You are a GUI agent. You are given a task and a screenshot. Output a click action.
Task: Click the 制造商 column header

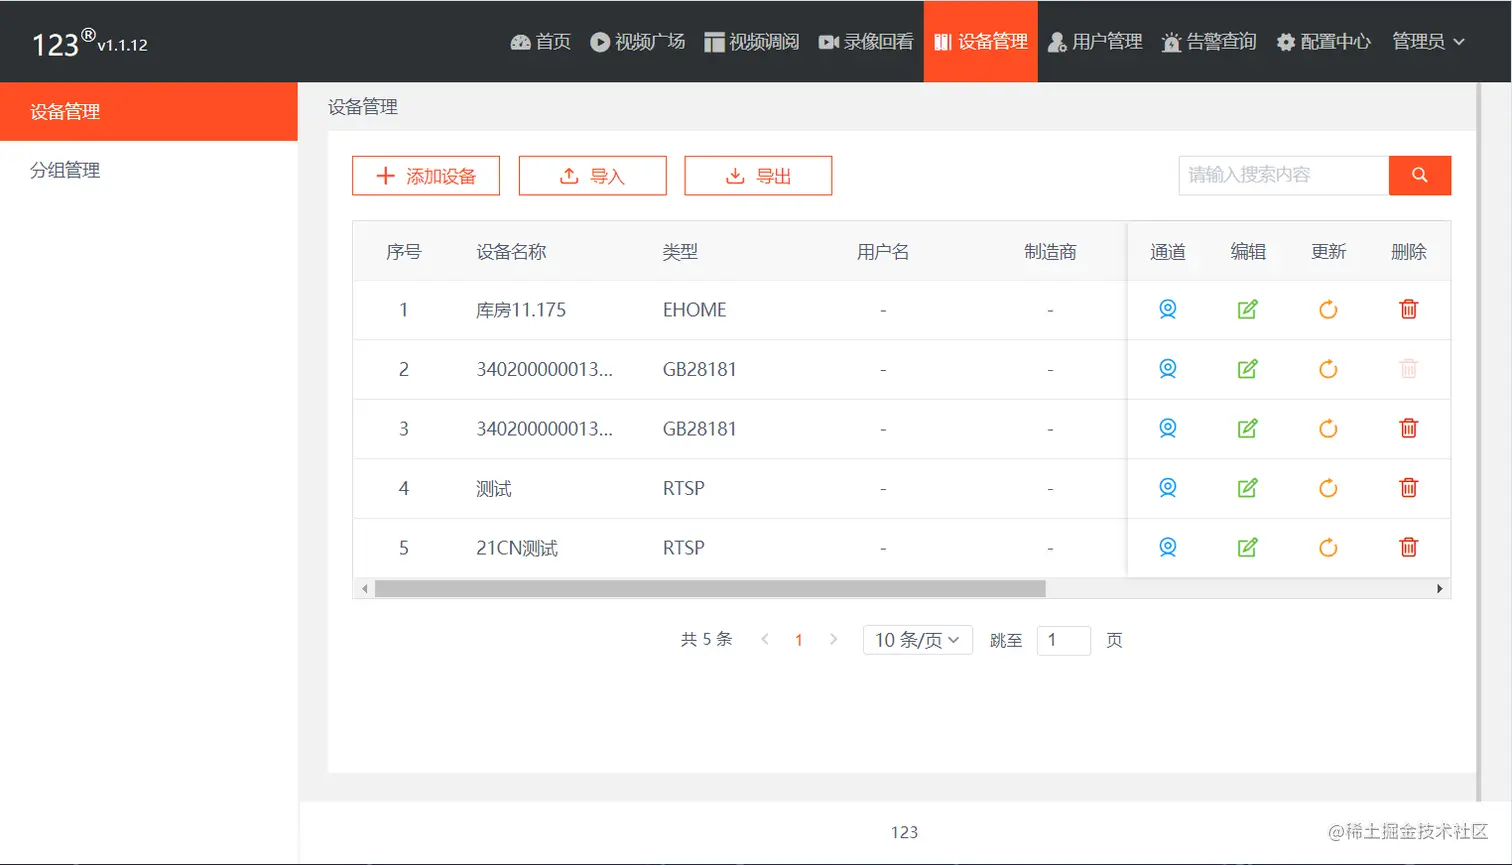coord(1050,252)
